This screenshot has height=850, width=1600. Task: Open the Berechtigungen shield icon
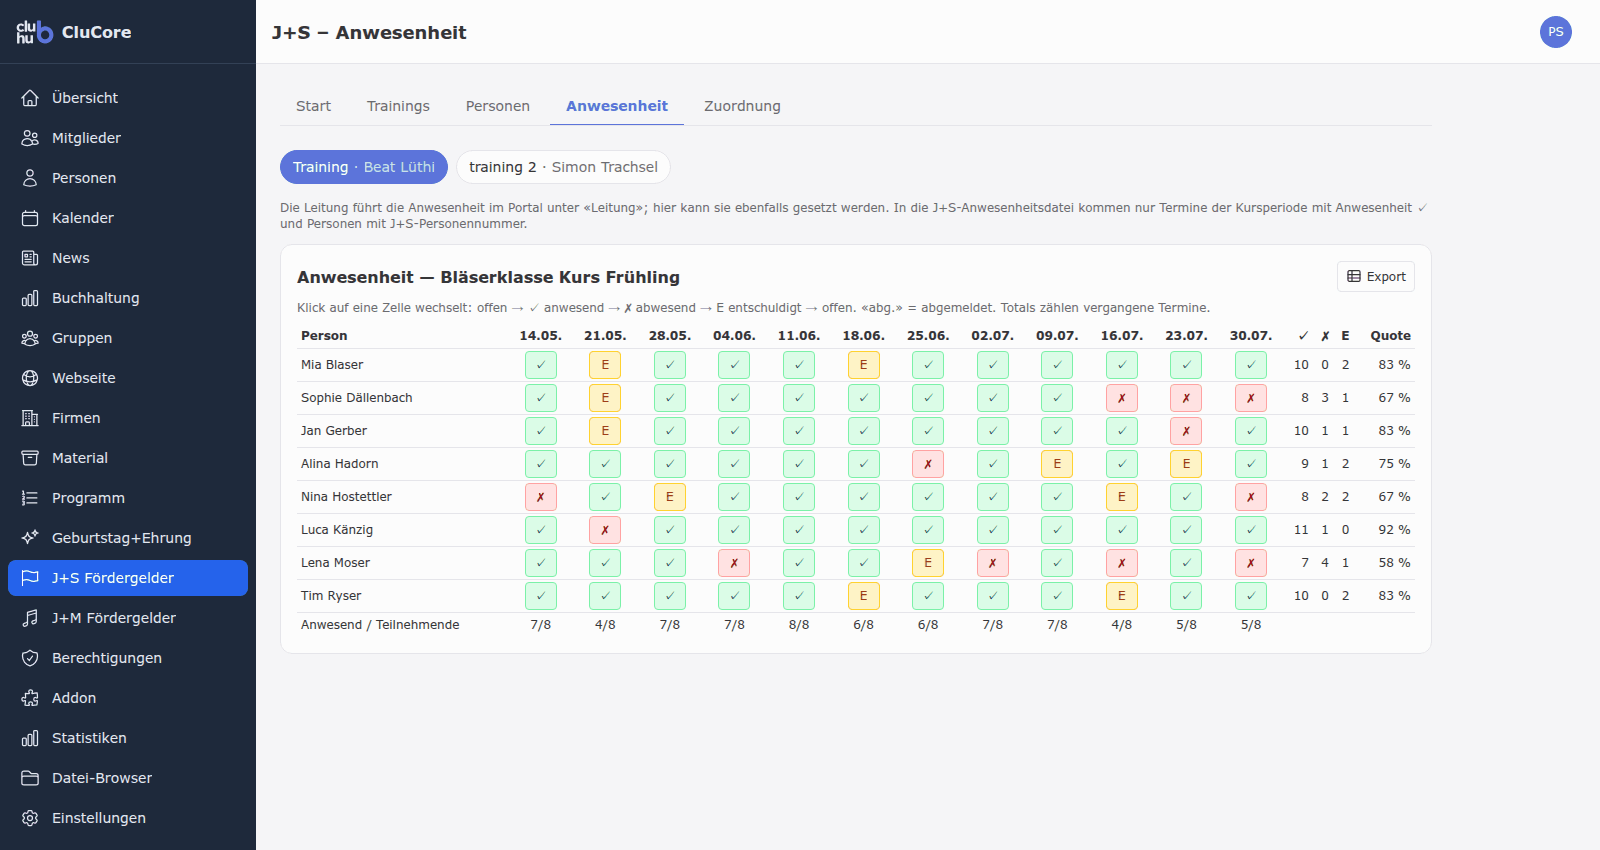[x=30, y=658]
